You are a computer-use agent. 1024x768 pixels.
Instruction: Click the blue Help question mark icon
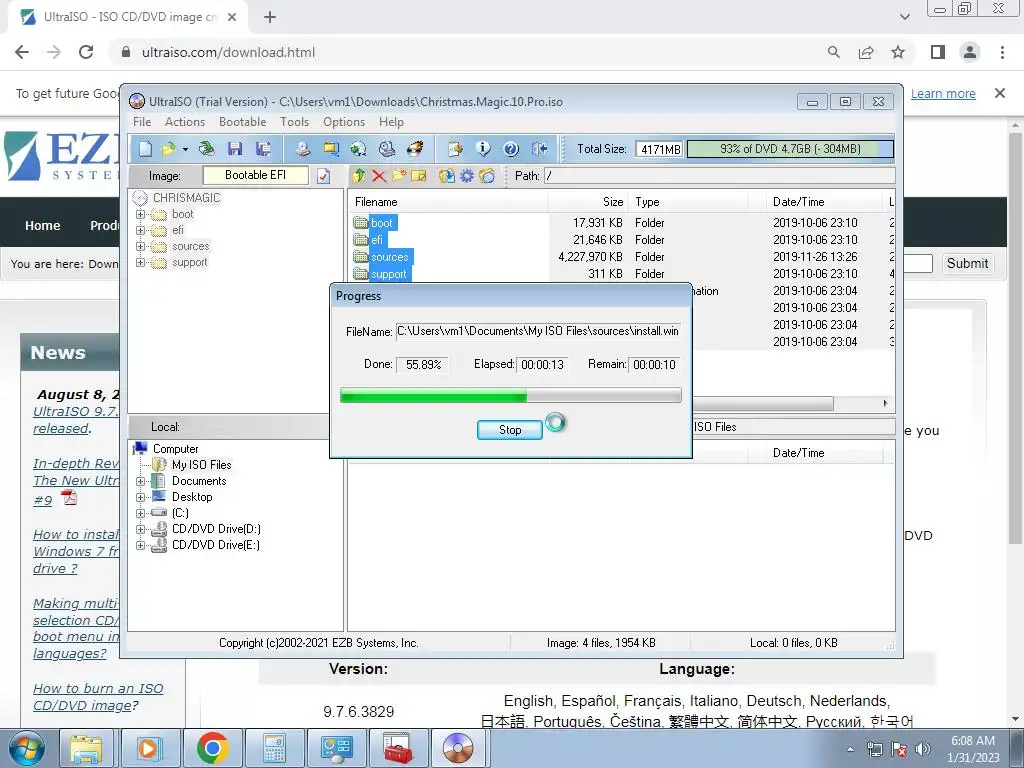511,149
